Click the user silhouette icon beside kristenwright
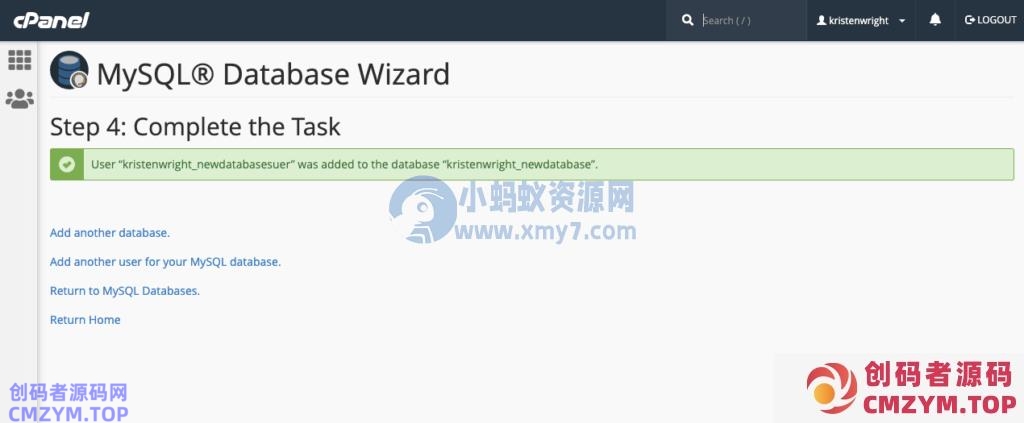The width and height of the screenshot is (1024, 423). pyautogui.click(x=822, y=21)
